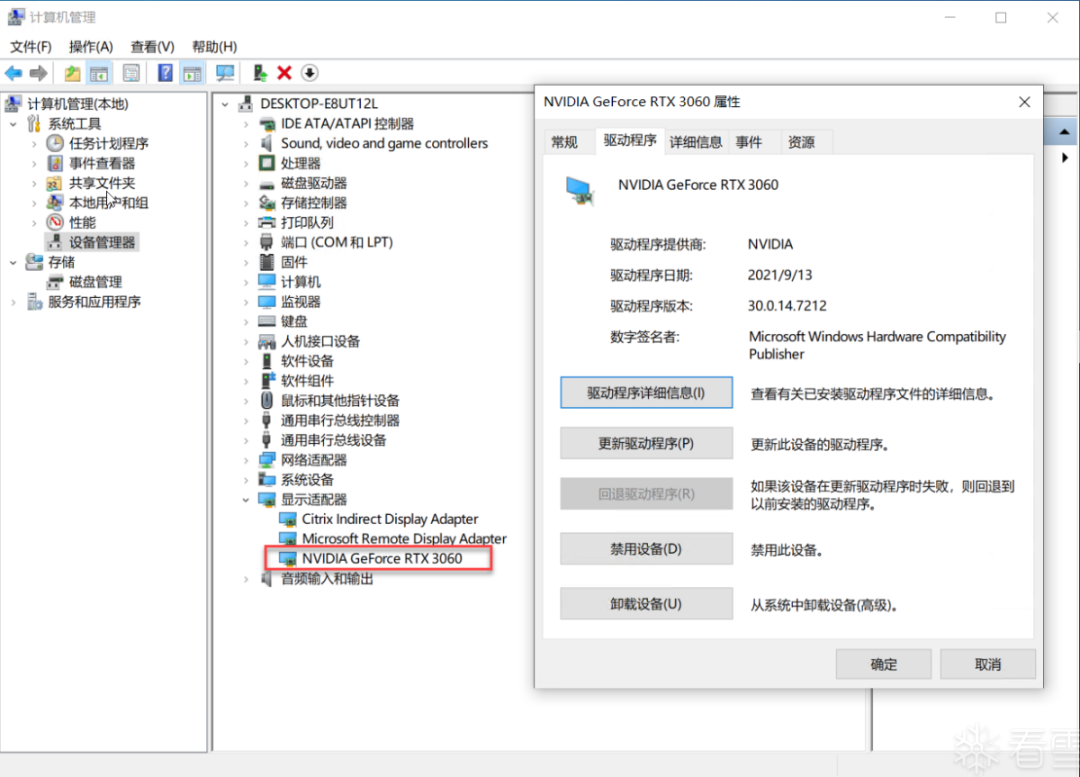Select the 系统设备 category row
This screenshot has height=777, width=1080.
point(307,479)
